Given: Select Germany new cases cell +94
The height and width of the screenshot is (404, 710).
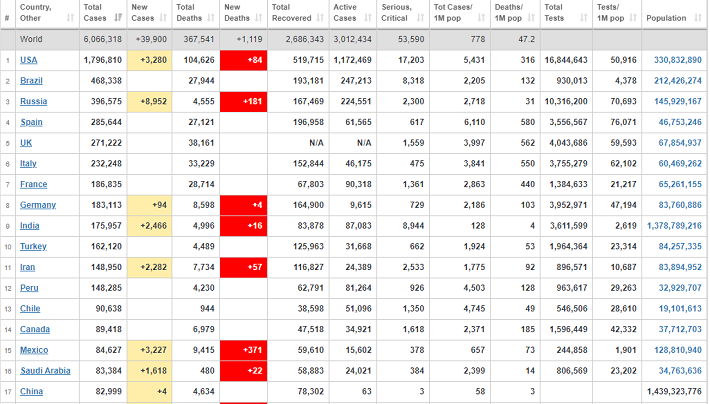Looking at the screenshot, I should click(150, 205).
